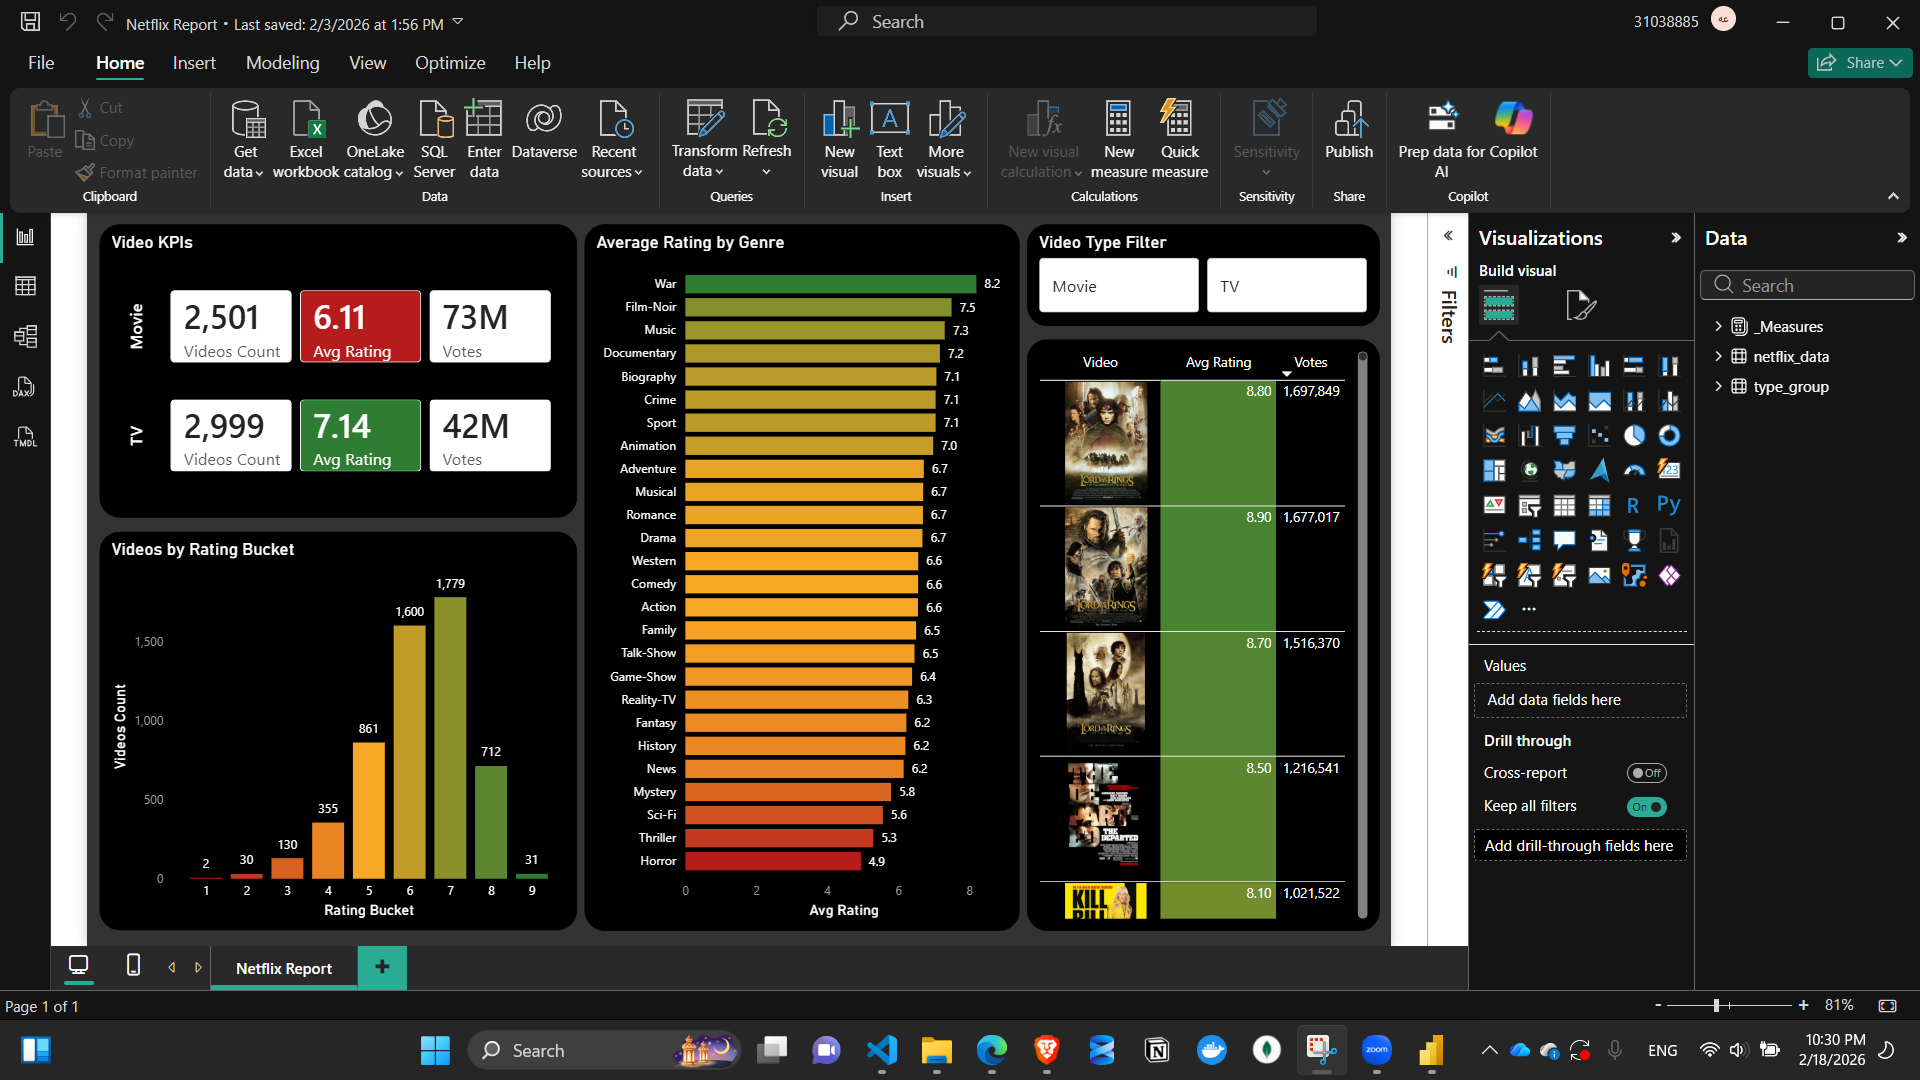Select the Python visual icon
The image size is (1920, 1080).
click(1669, 505)
